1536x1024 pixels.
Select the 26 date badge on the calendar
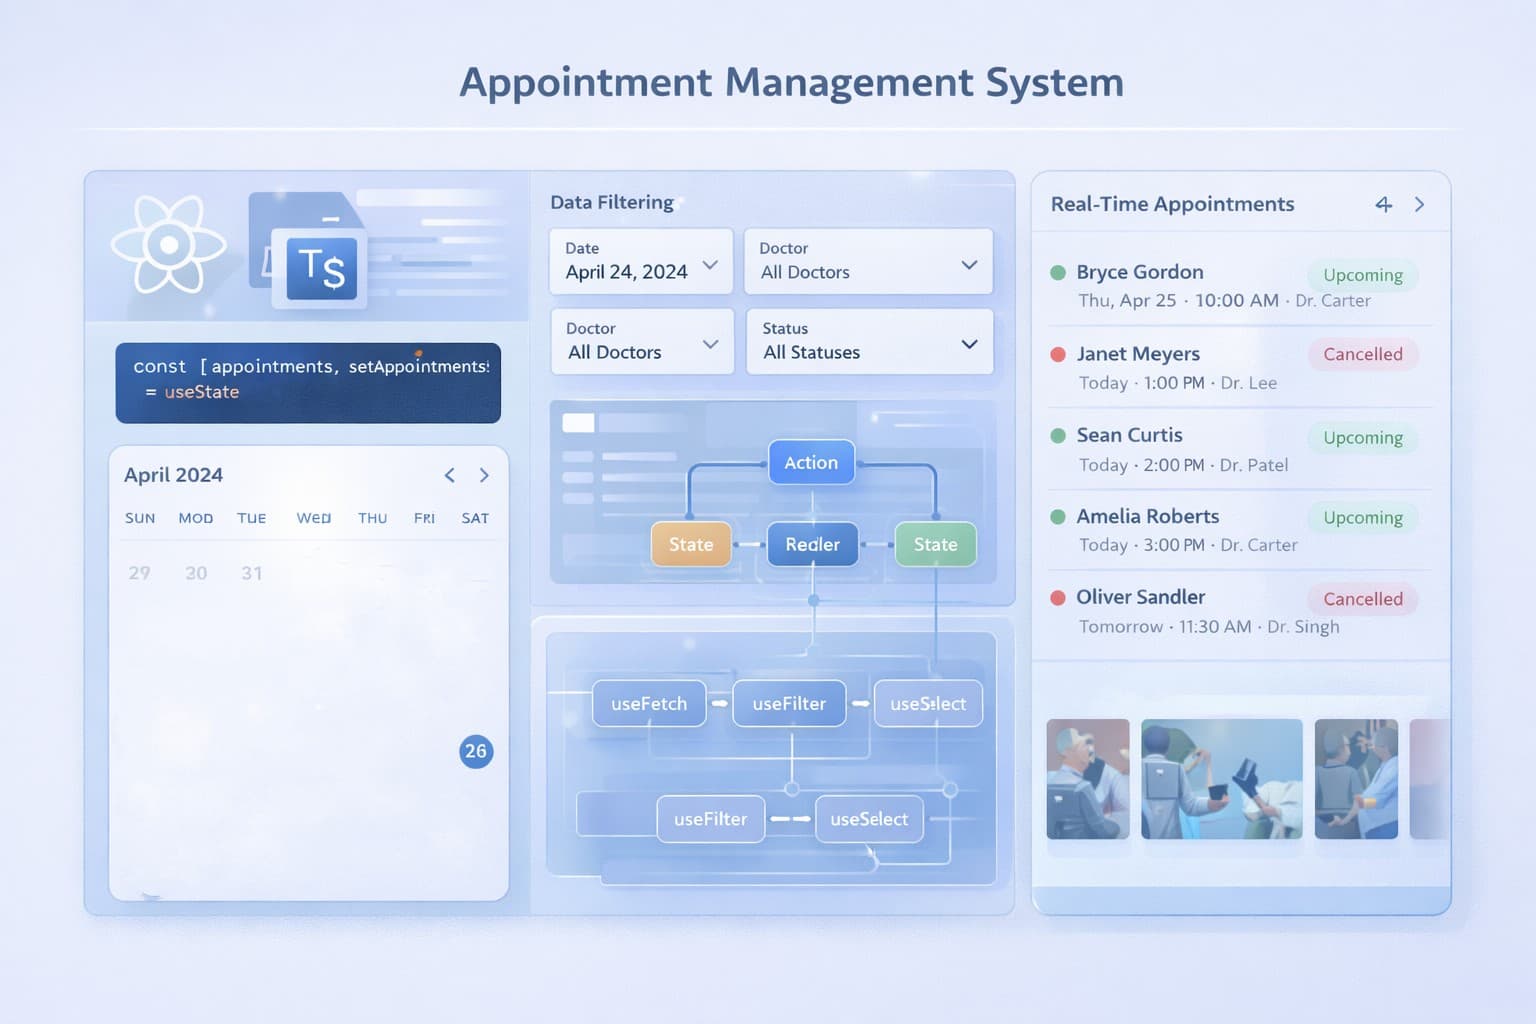coord(477,751)
